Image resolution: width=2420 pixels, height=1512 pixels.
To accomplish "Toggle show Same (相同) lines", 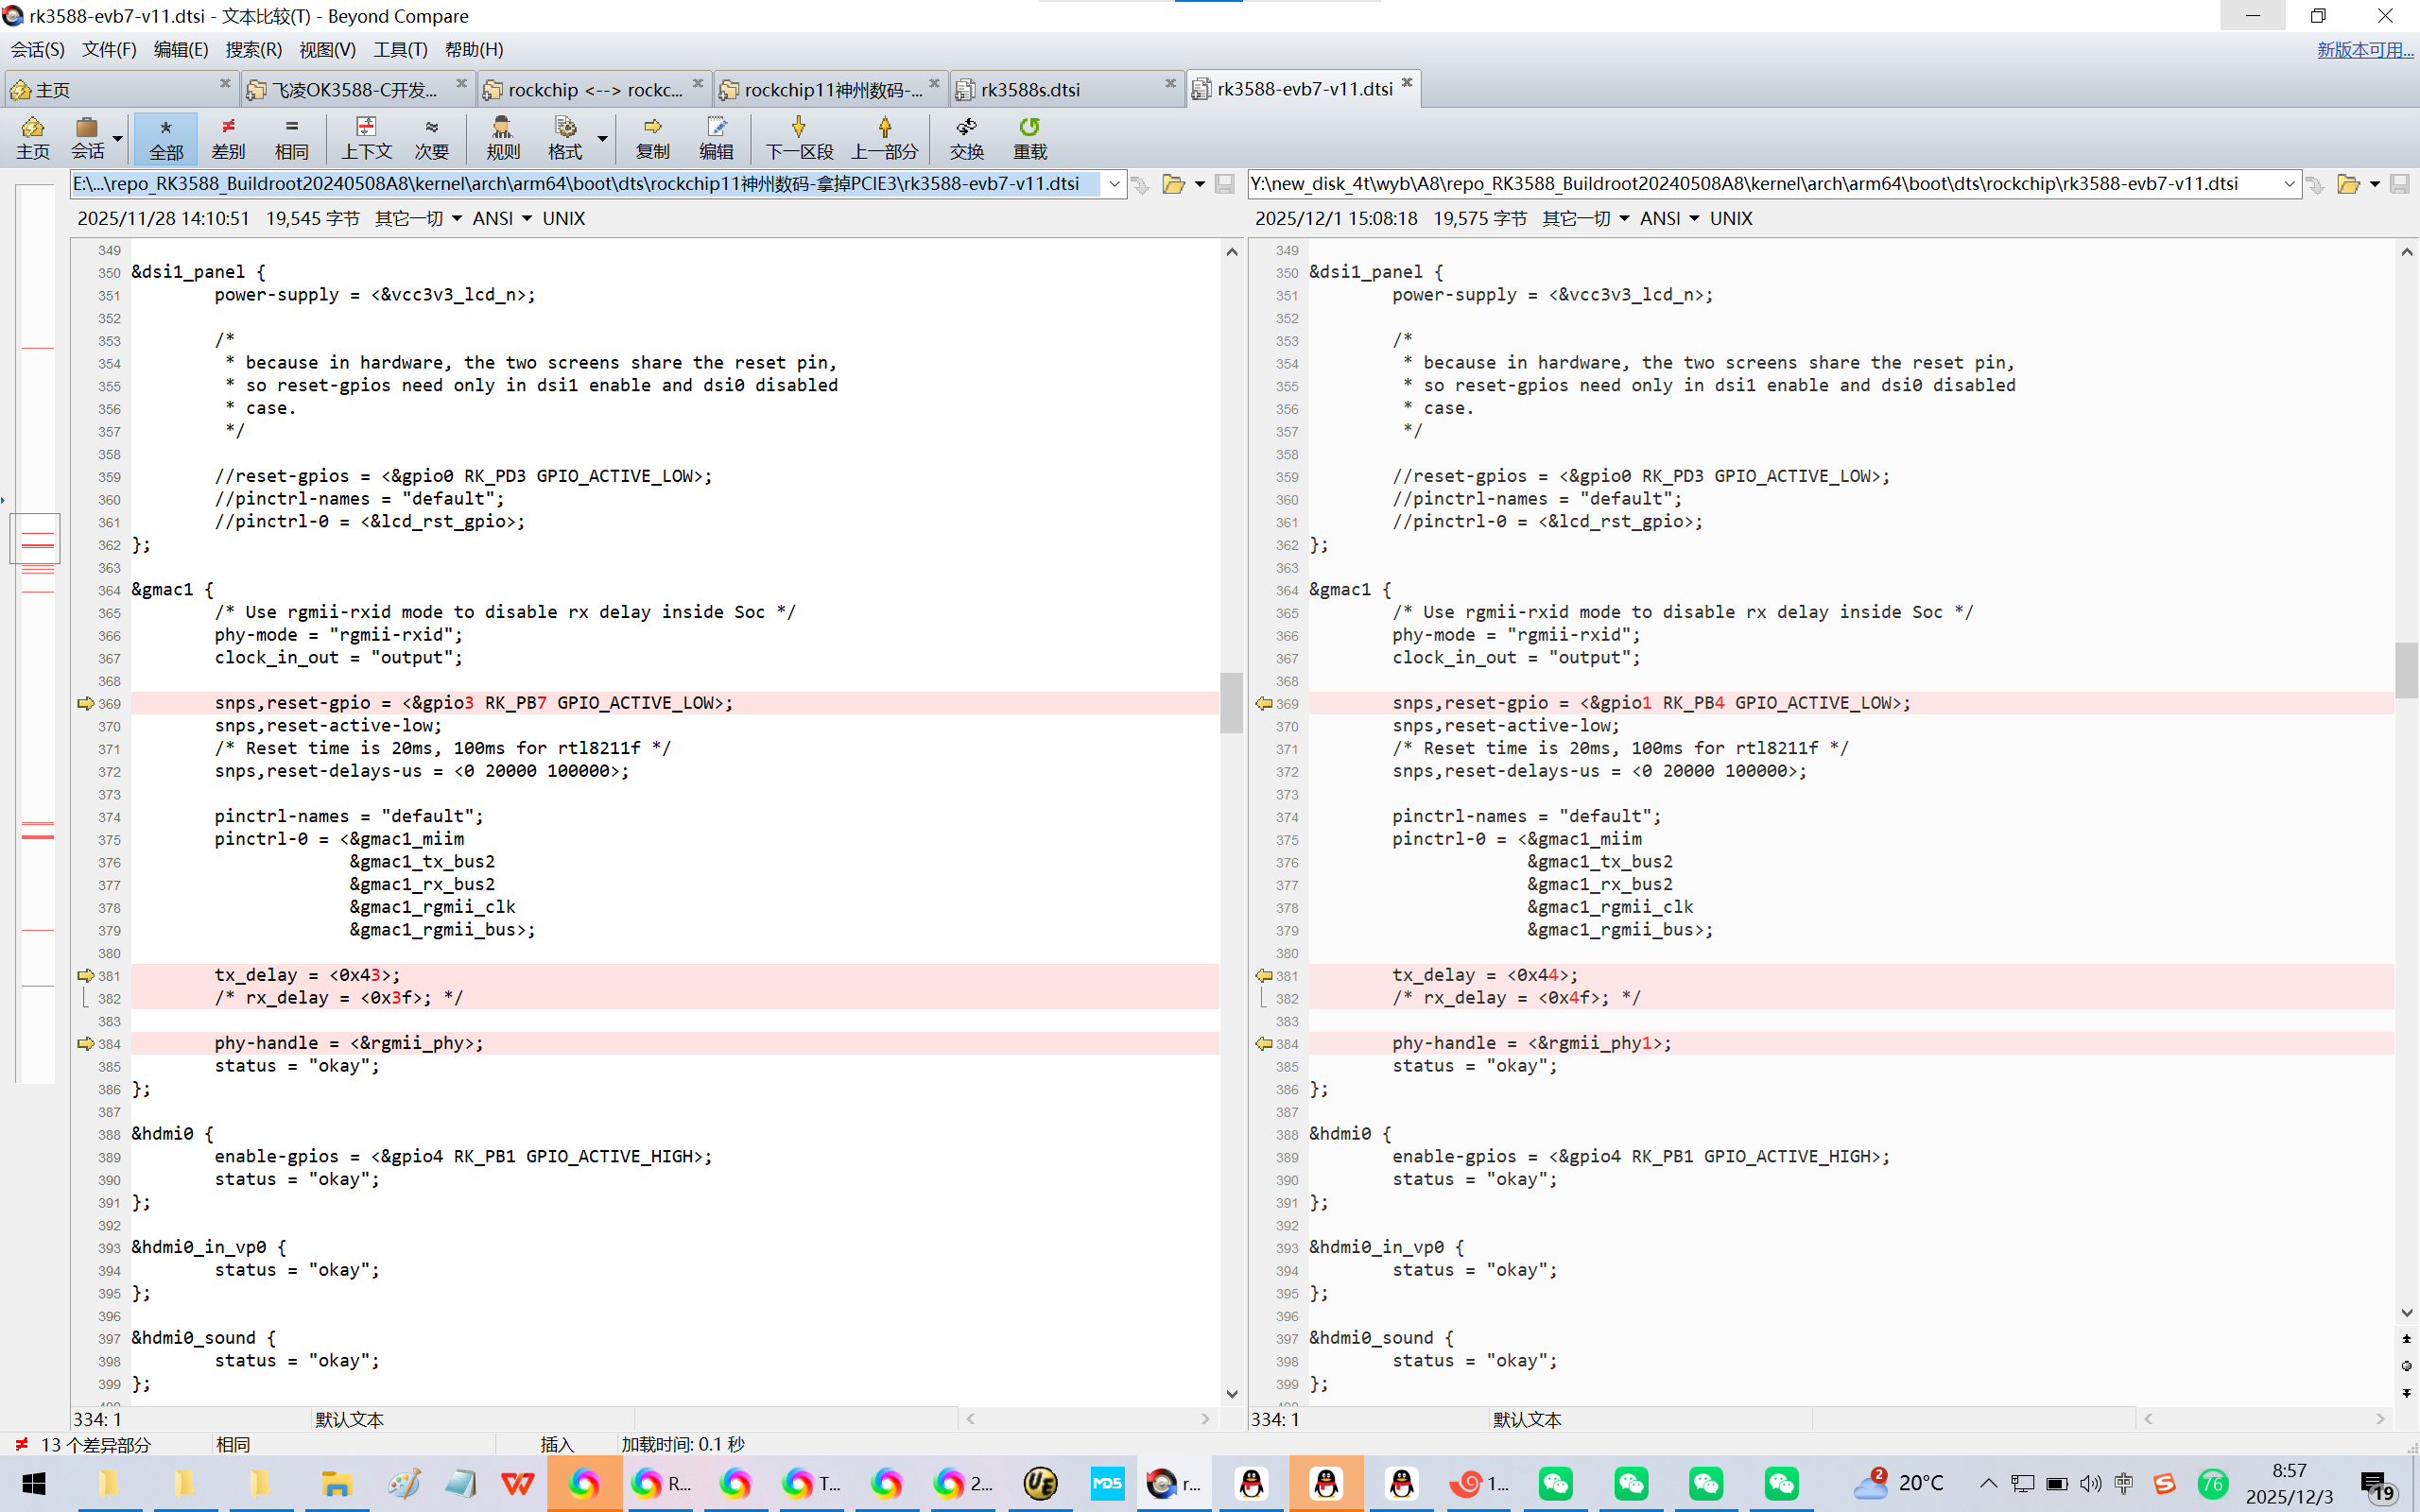I will pyautogui.click(x=291, y=138).
